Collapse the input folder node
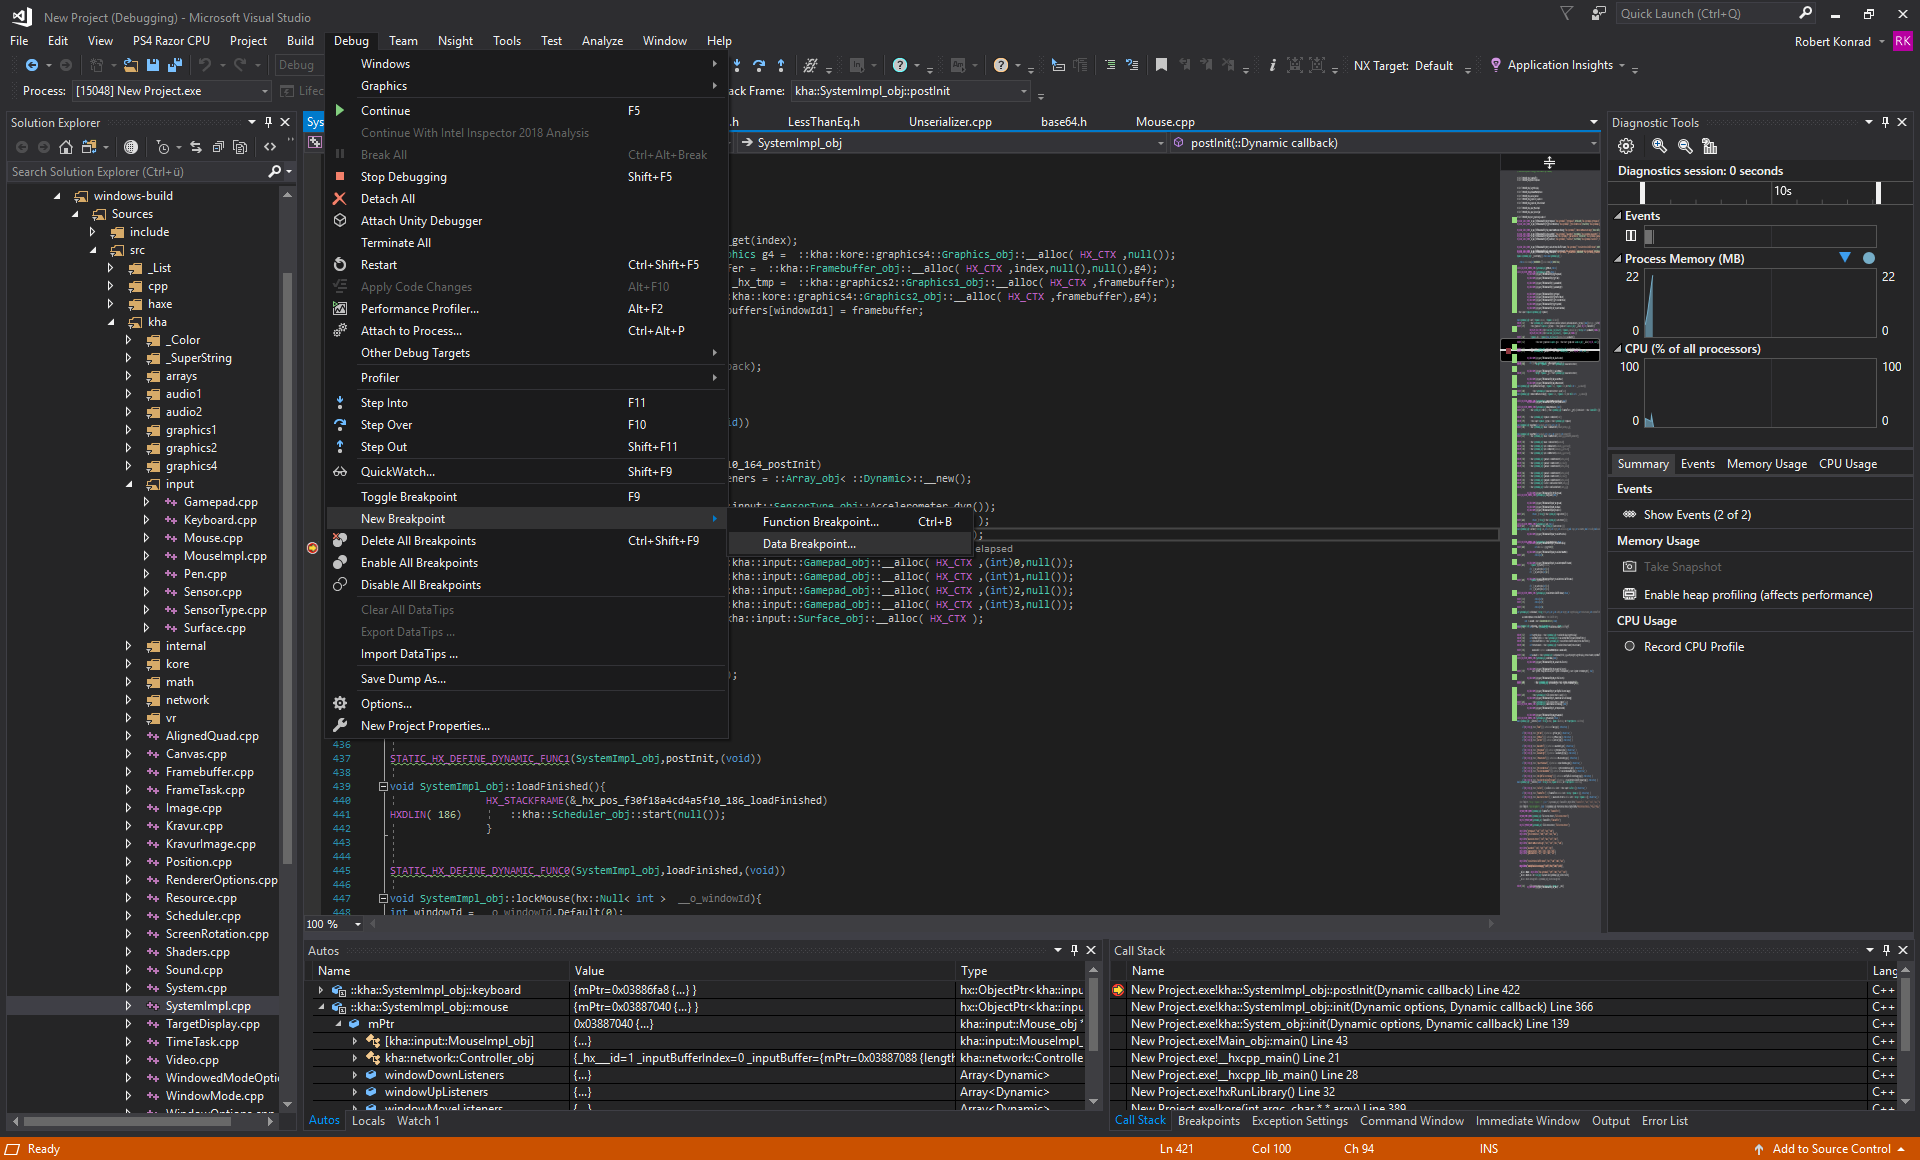This screenshot has width=1920, height=1160. [128, 484]
